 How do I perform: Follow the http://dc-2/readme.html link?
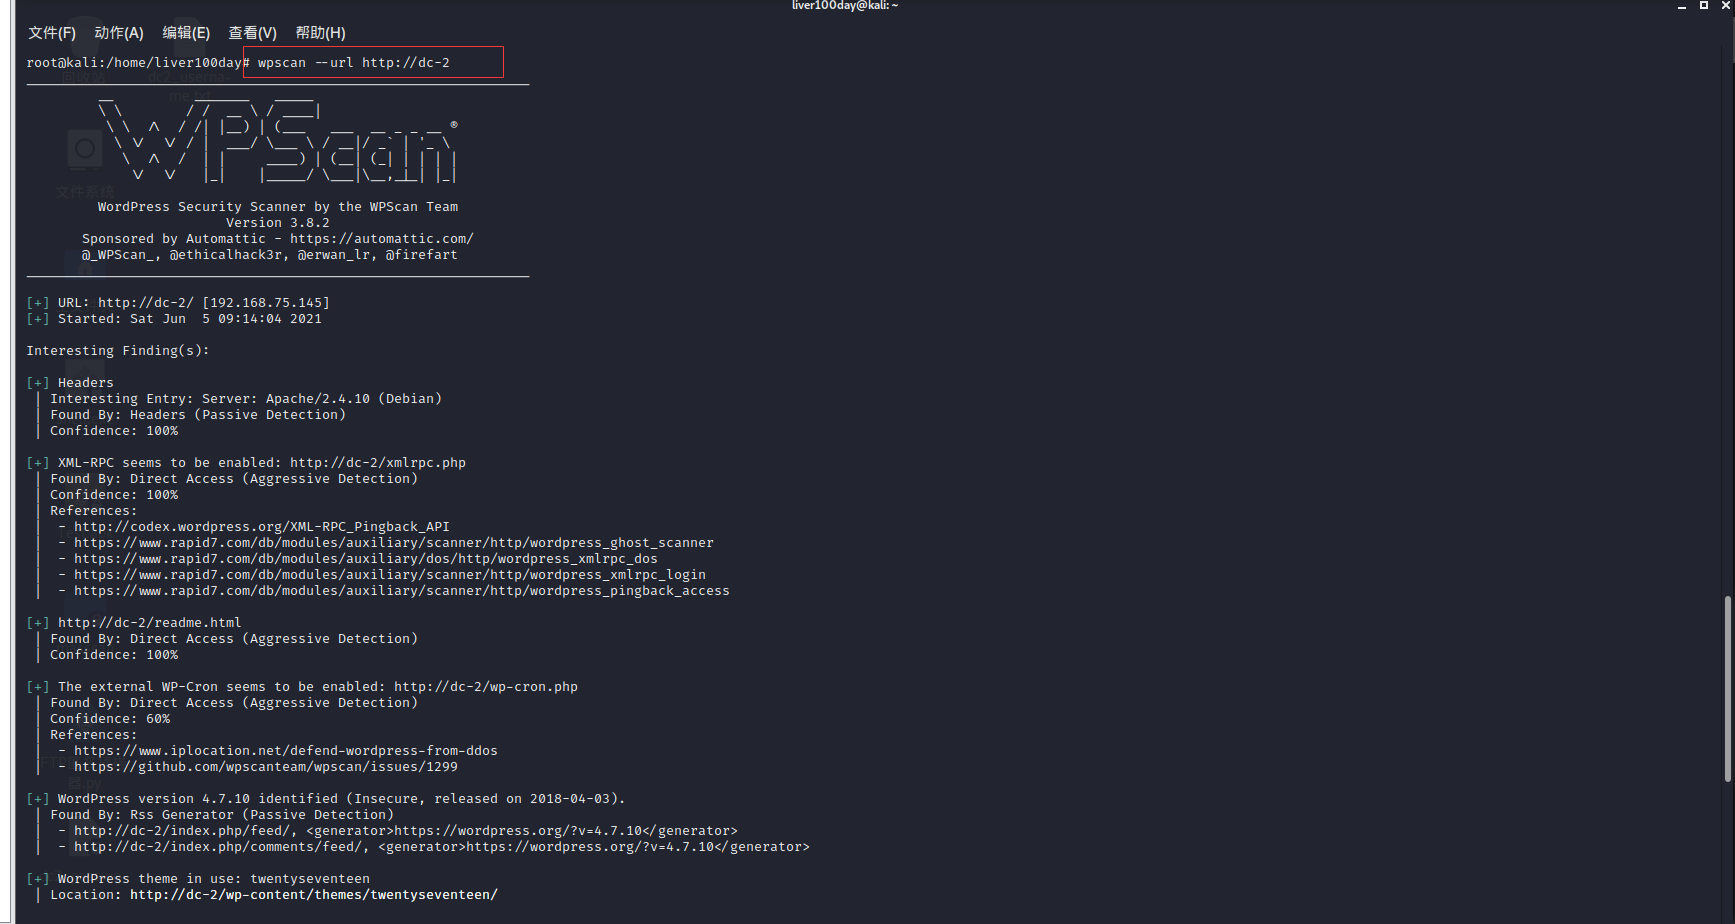pos(149,622)
